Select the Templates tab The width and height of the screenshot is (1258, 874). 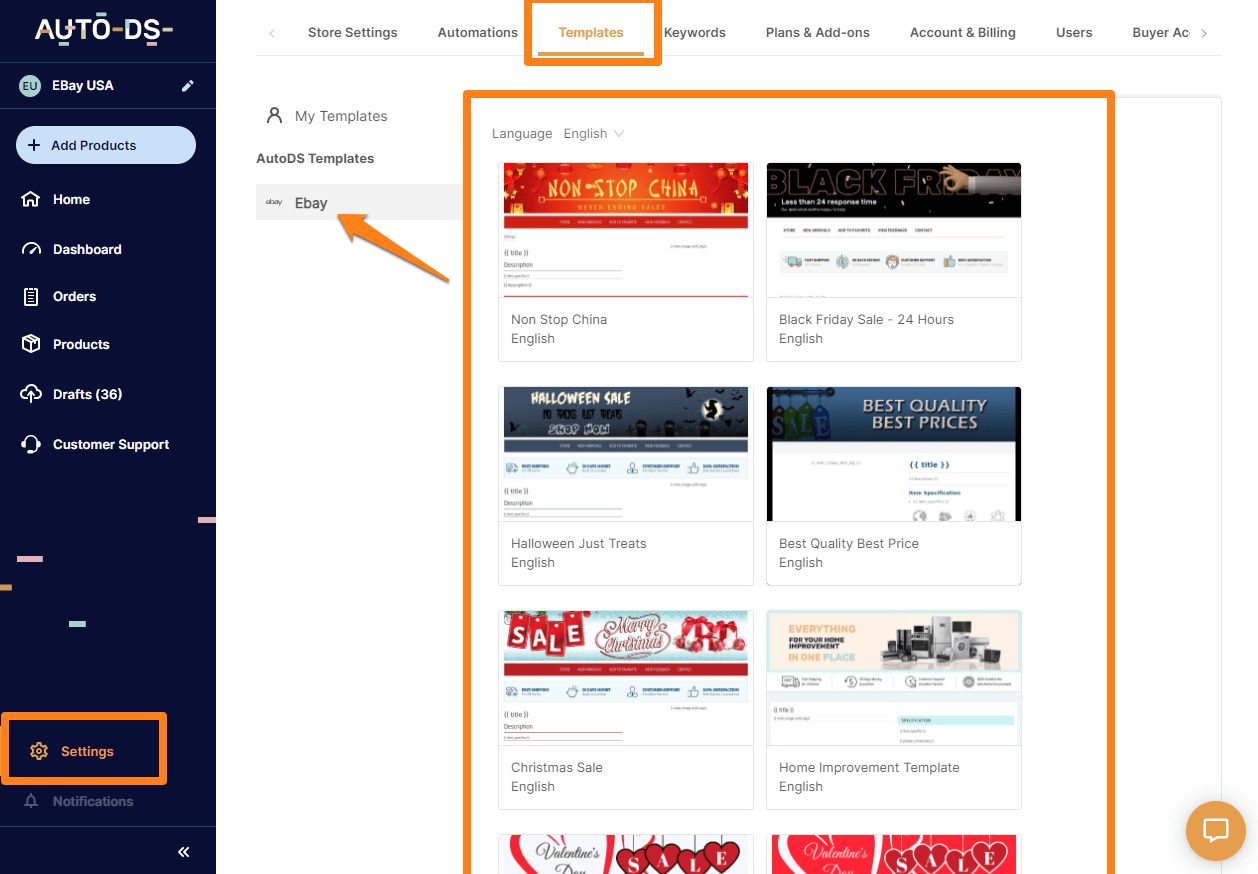591,33
